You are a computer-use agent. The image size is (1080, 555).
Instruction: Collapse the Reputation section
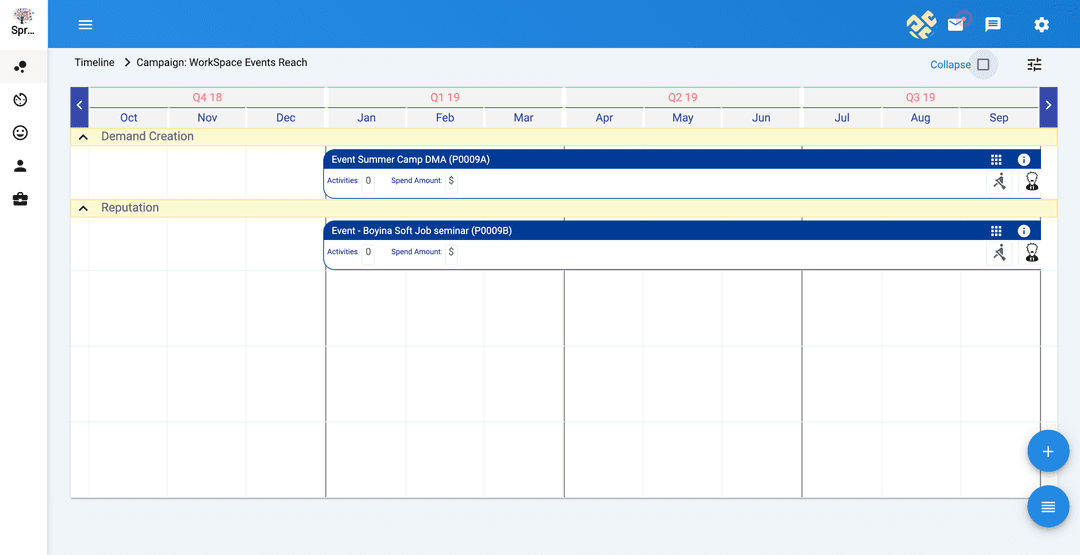pyautogui.click(x=83, y=208)
